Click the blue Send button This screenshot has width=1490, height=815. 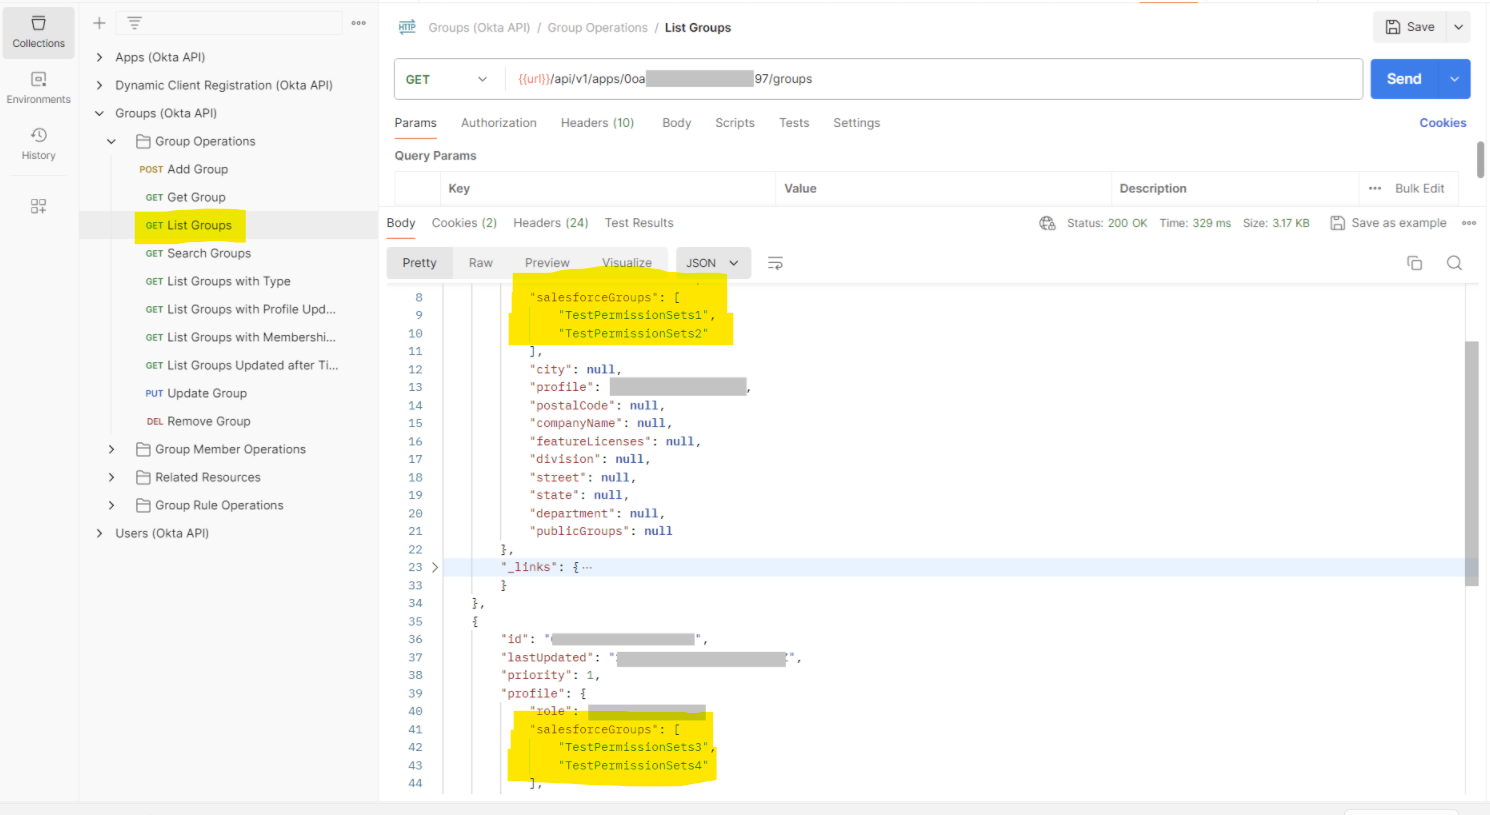click(x=1403, y=79)
